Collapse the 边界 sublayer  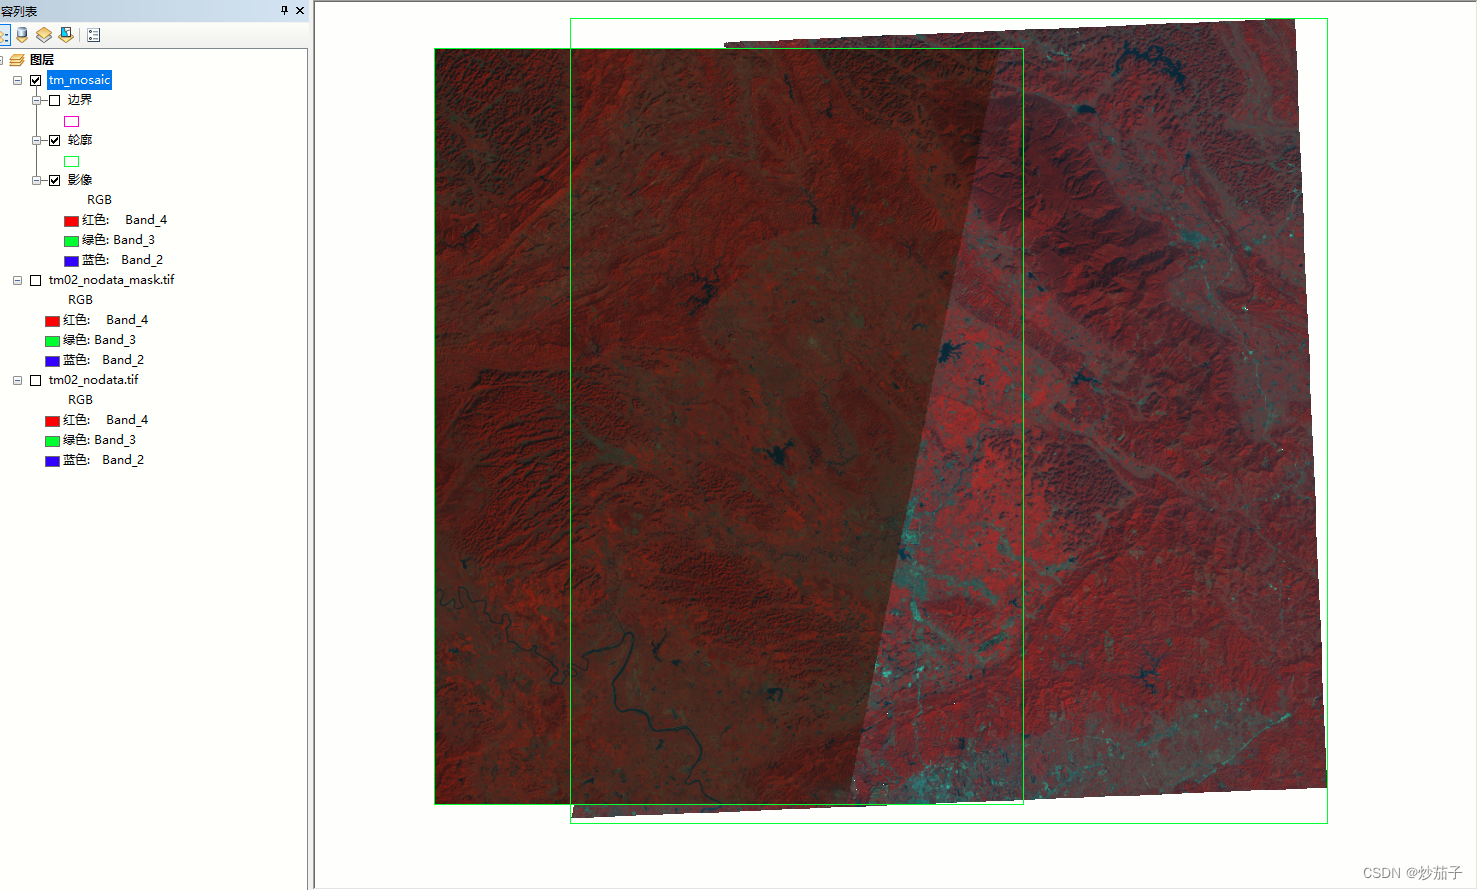[x=36, y=100]
